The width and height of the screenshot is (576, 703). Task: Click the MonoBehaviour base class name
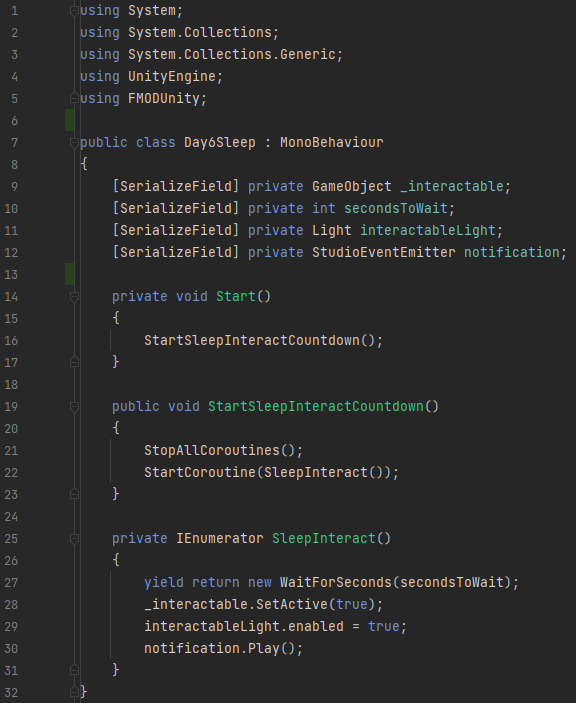pyautogui.click(x=332, y=143)
